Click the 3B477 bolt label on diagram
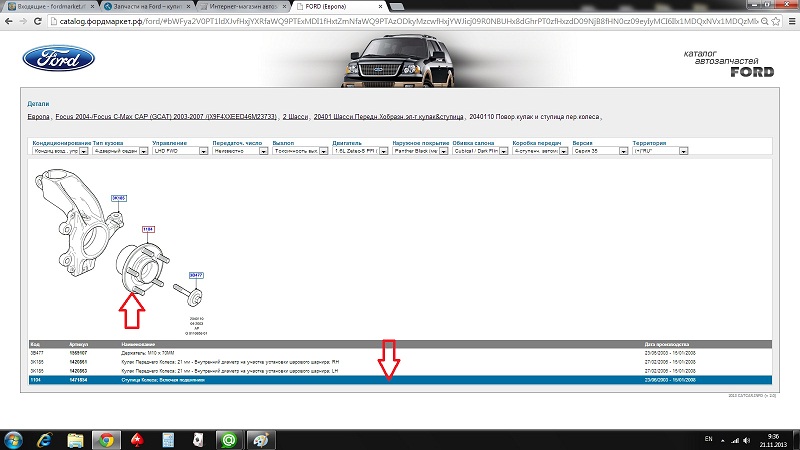The image size is (800, 450). pos(196,276)
